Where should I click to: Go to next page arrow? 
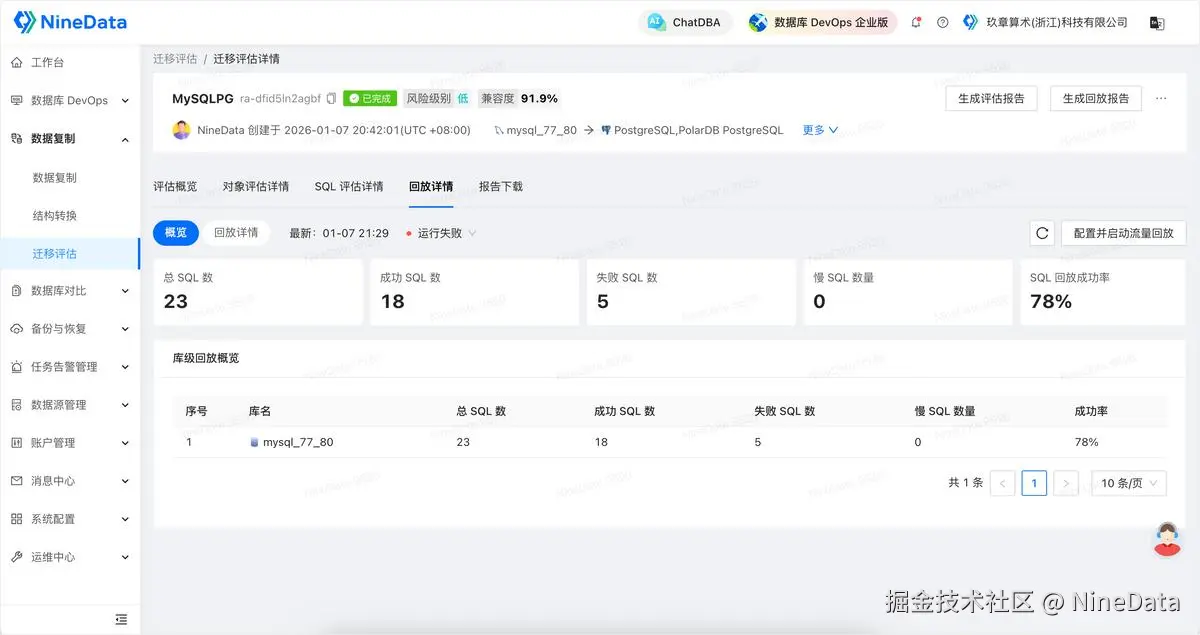click(1066, 483)
